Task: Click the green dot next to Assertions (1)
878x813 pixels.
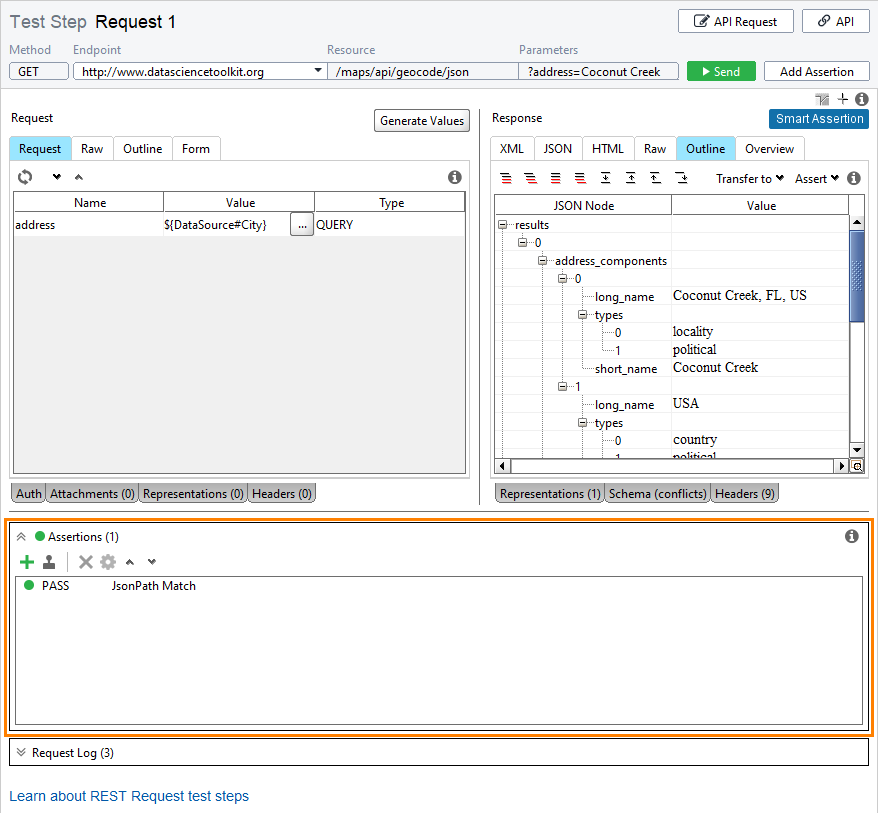Action: [40, 536]
